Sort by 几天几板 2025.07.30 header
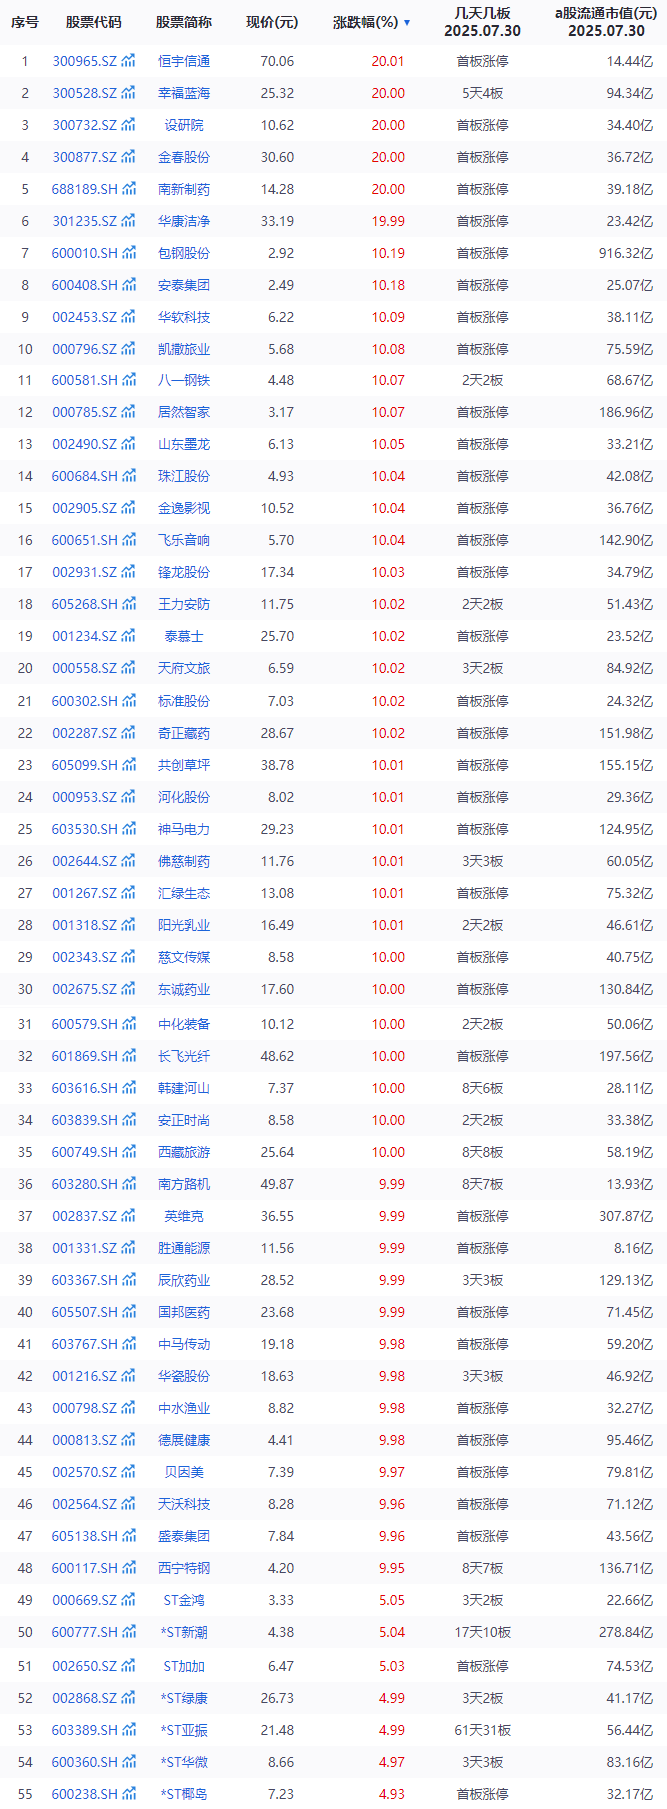The image size is (667, 1809). click(x=483, y=22)
